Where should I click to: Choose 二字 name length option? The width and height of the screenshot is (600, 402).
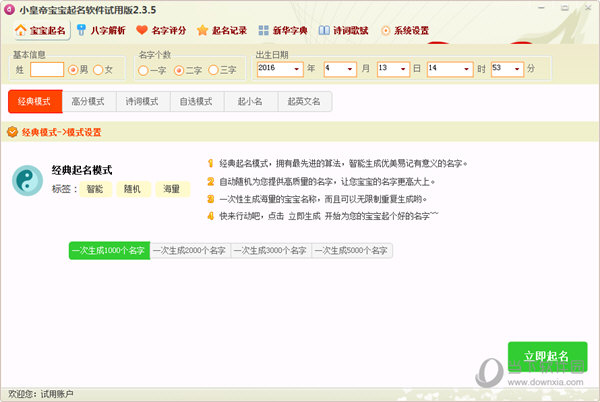tap(179, 71)
